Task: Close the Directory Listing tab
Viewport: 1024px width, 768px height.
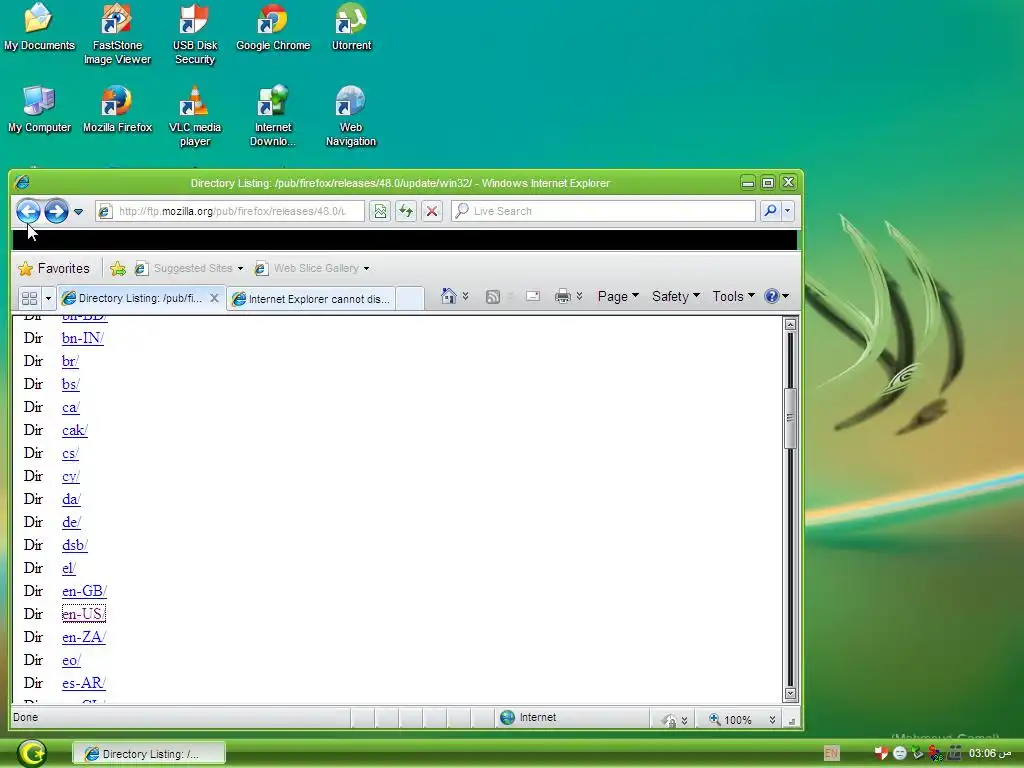Action: tap(214, 298)
